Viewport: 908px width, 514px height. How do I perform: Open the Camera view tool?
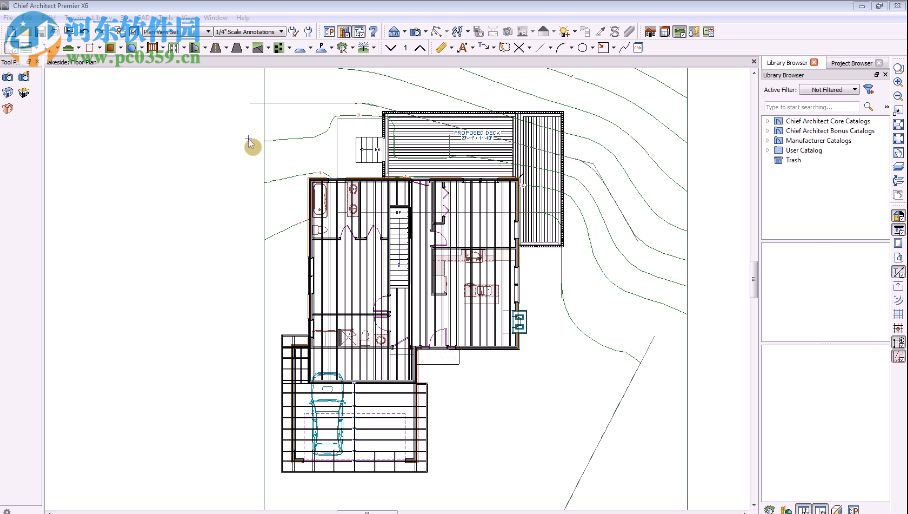pos(415,31)
